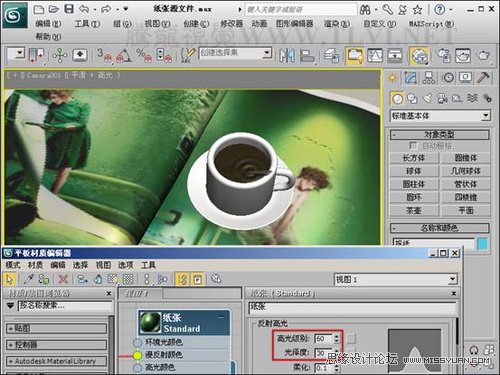Click the 按名称搜索 search field
500x375 pixels.
pos(66,306)
